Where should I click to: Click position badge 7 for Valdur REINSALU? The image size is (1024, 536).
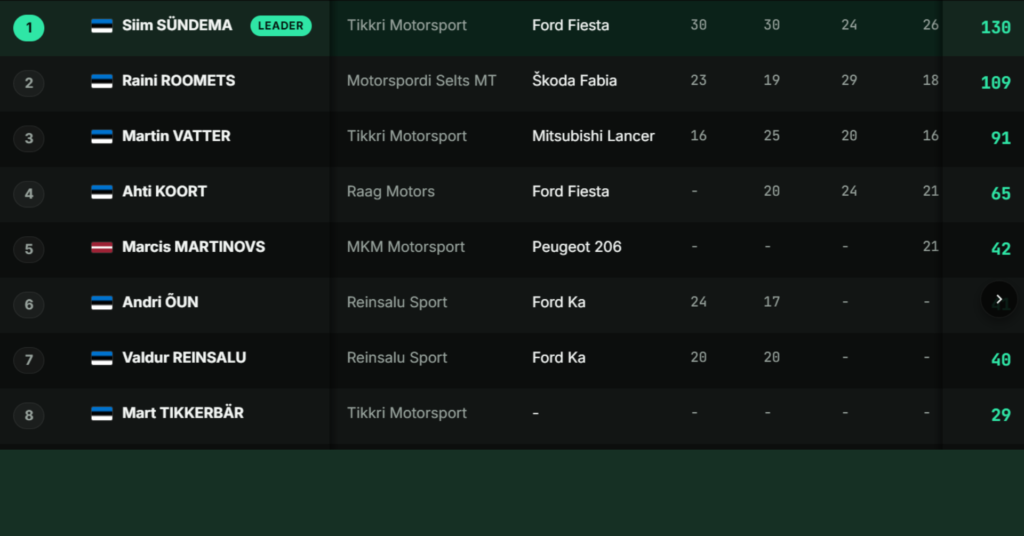29,360
